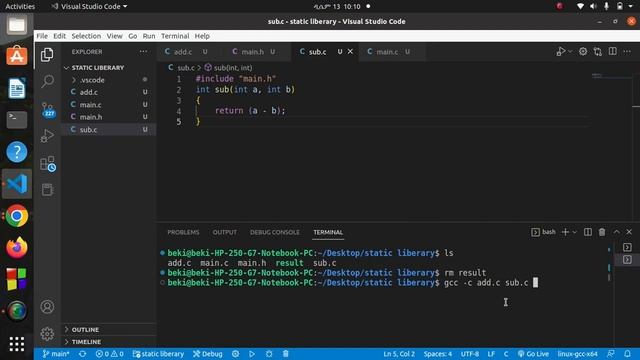Open the launch profile dropdown beside plus
Screen dimensions: 640x360
pyautogui.click(x=574, y=232)
